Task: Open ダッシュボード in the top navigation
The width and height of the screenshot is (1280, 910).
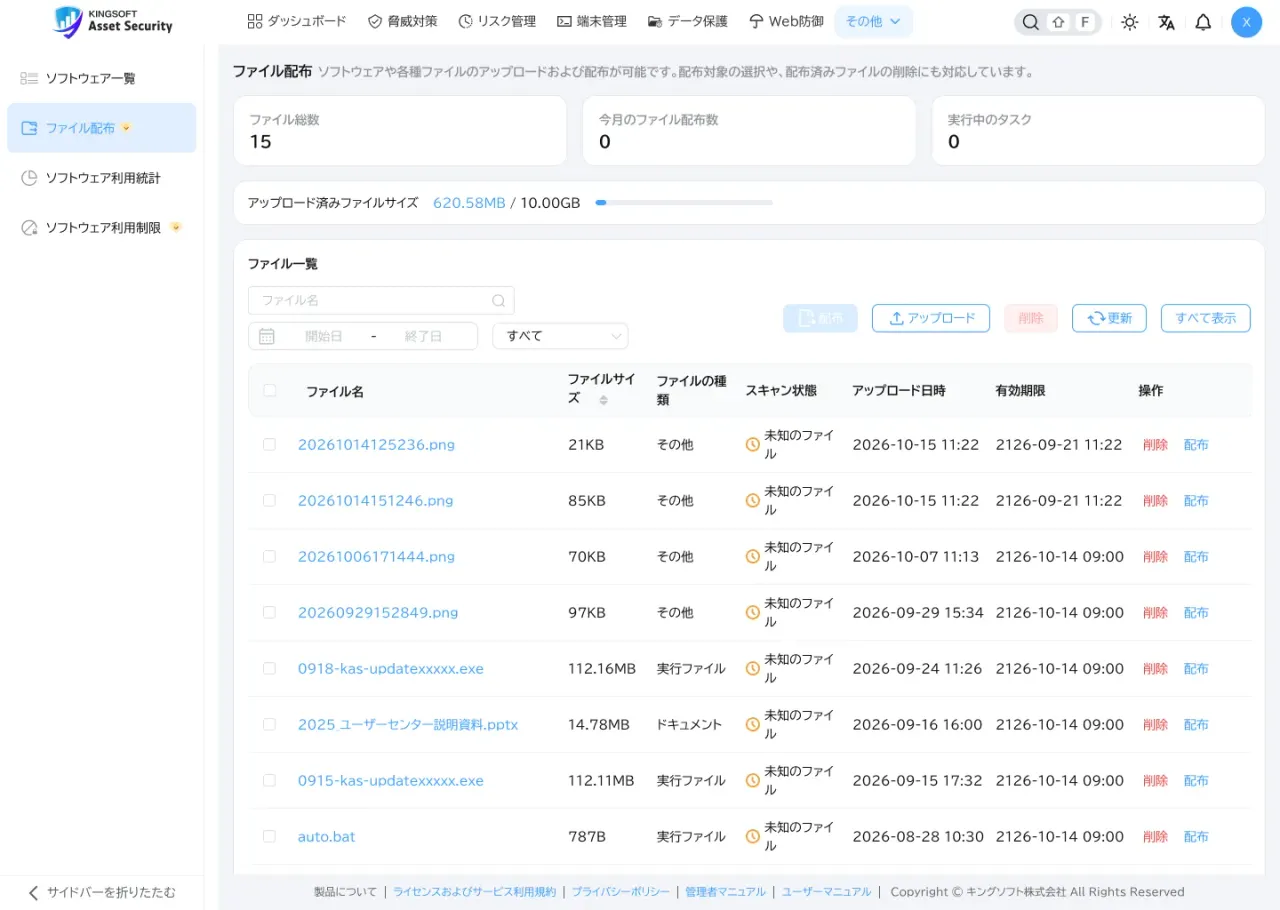Action: [297, 21]
